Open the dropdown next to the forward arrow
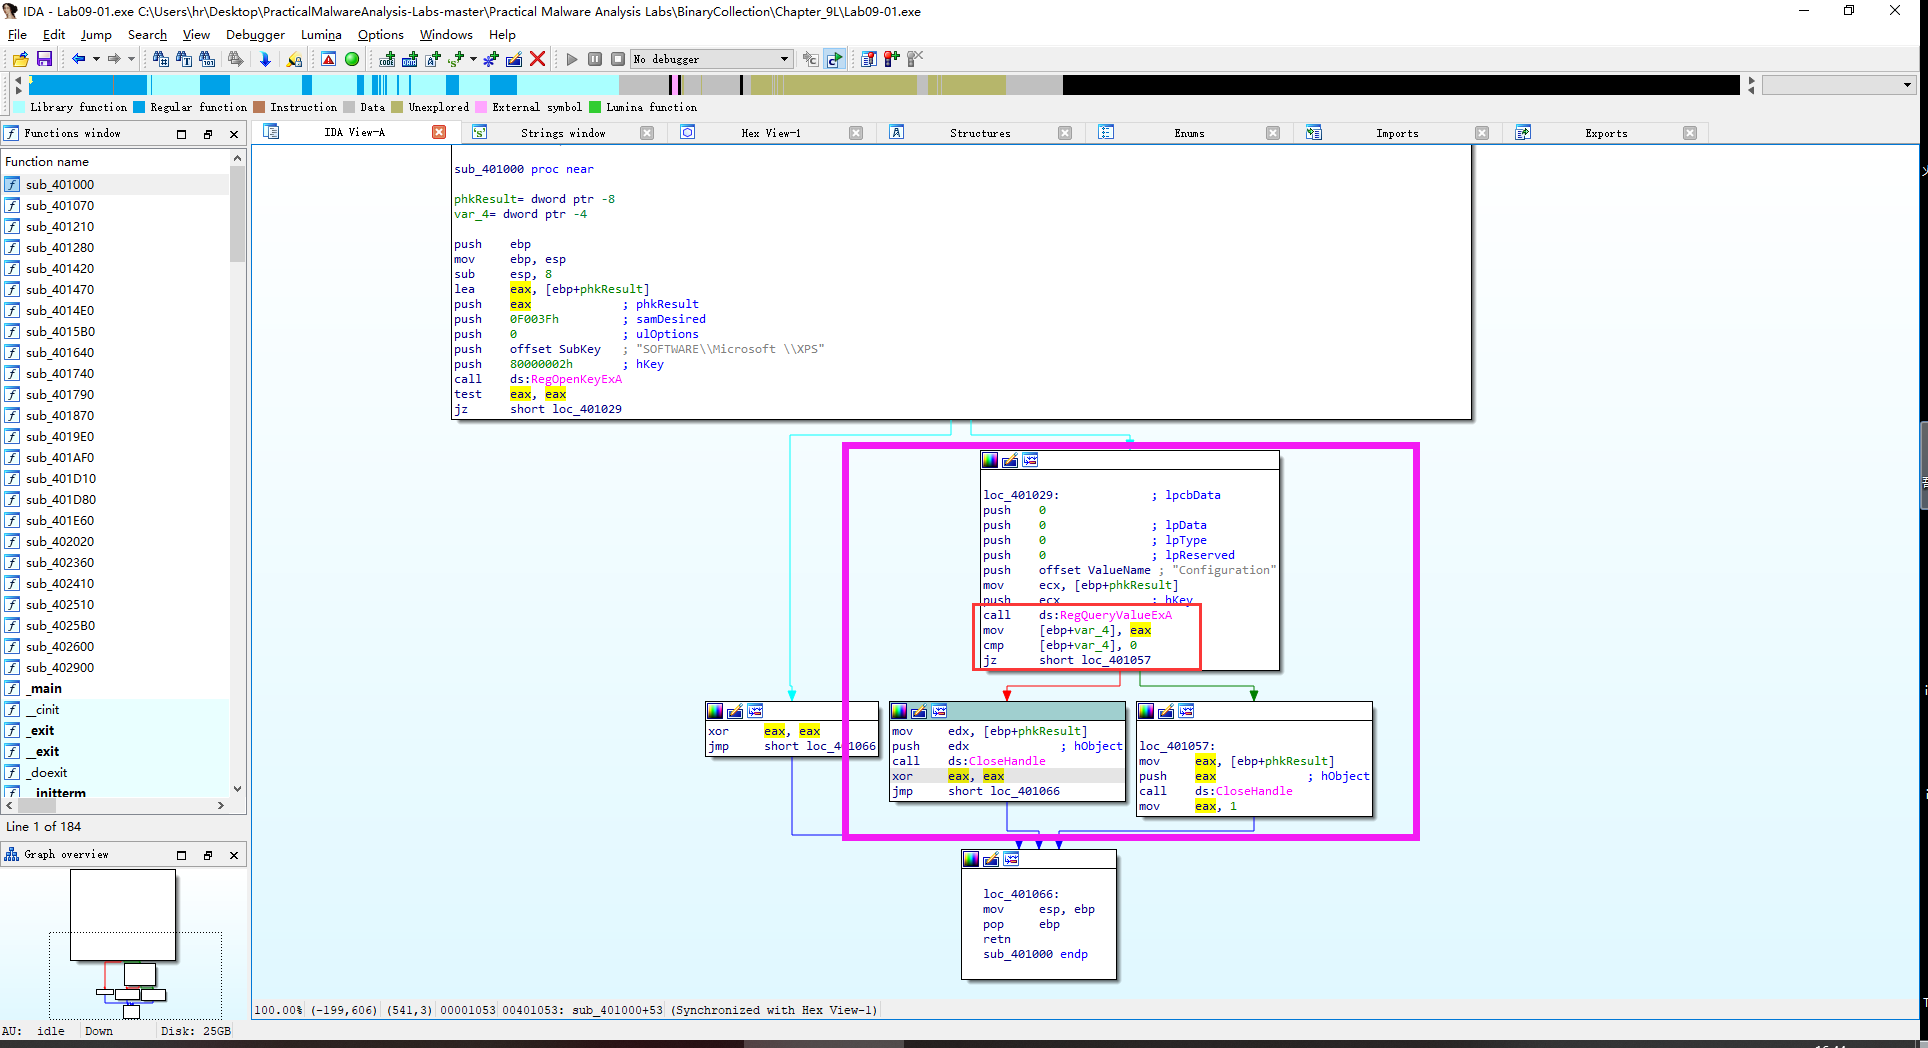 [131, 59]
